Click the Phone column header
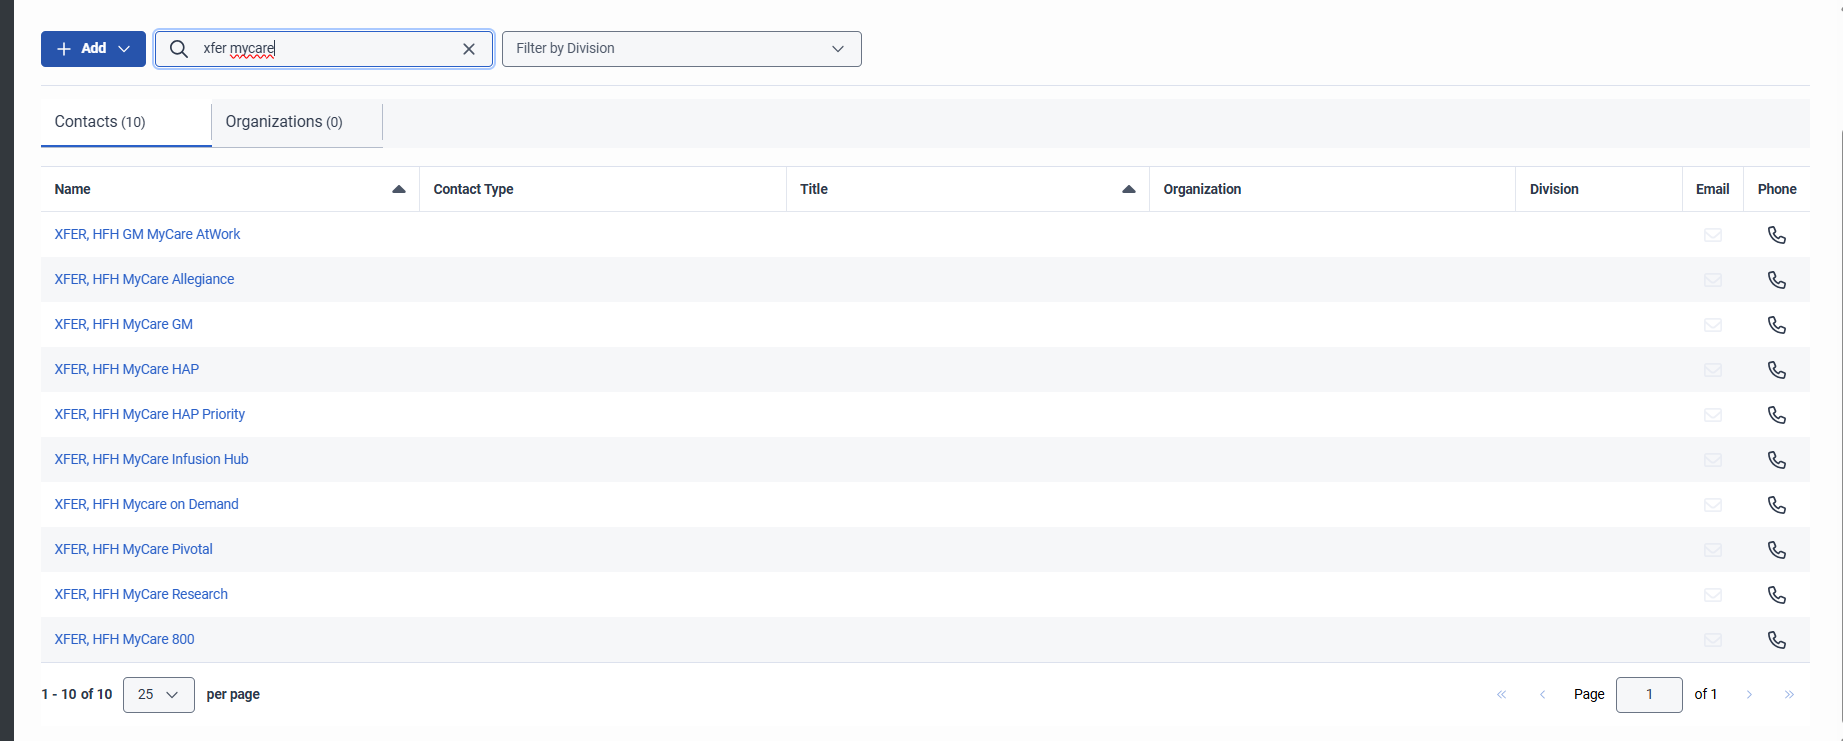Screen dimensions: 1843x741 (1777, 189)
